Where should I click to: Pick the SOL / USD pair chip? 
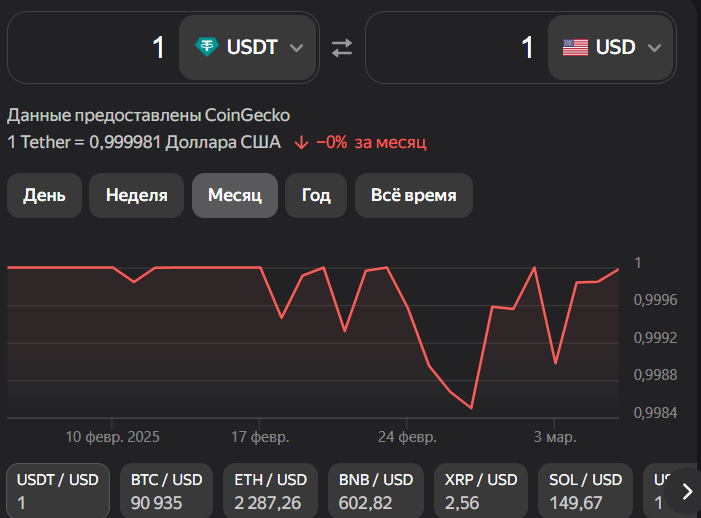point(585,490)
